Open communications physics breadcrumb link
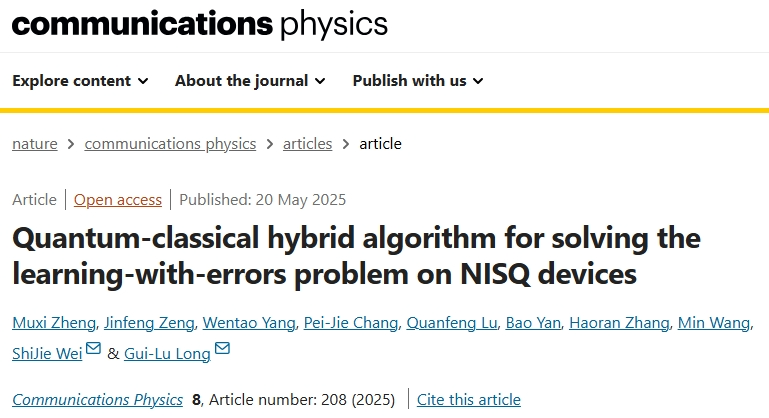 pos(170,144)
